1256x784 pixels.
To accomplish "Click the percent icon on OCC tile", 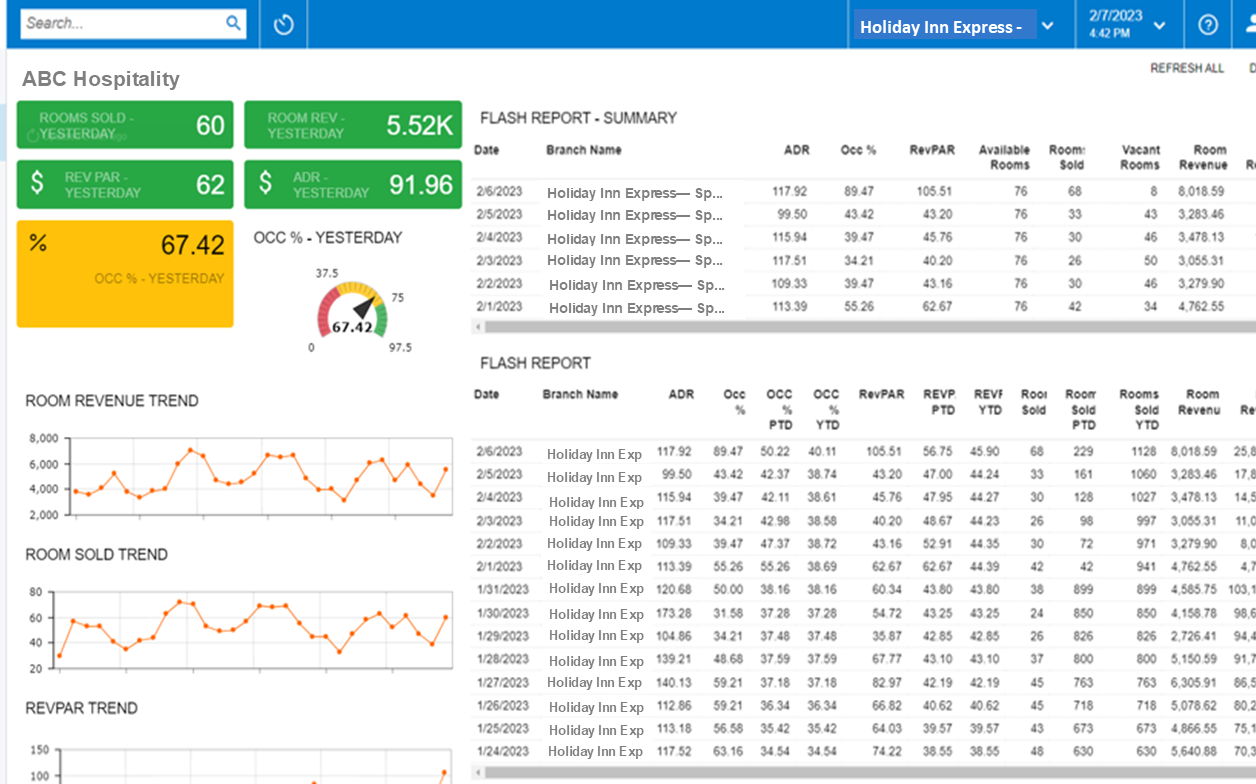I will pos(39,243).
